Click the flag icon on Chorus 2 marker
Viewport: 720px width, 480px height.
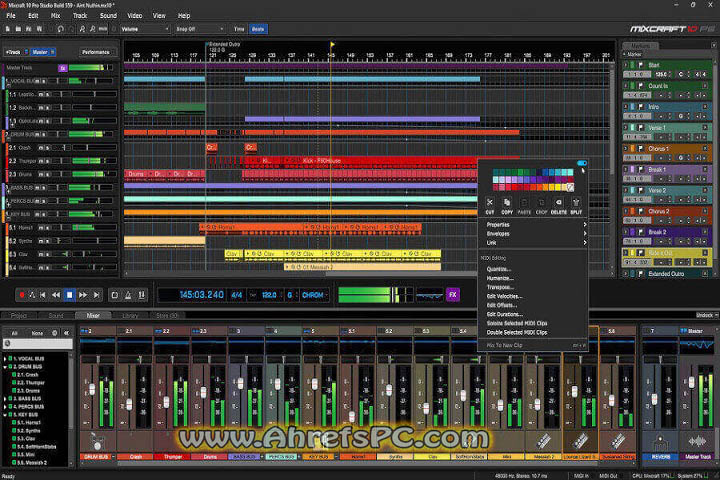pyautogui.click(x=641, y=211)
